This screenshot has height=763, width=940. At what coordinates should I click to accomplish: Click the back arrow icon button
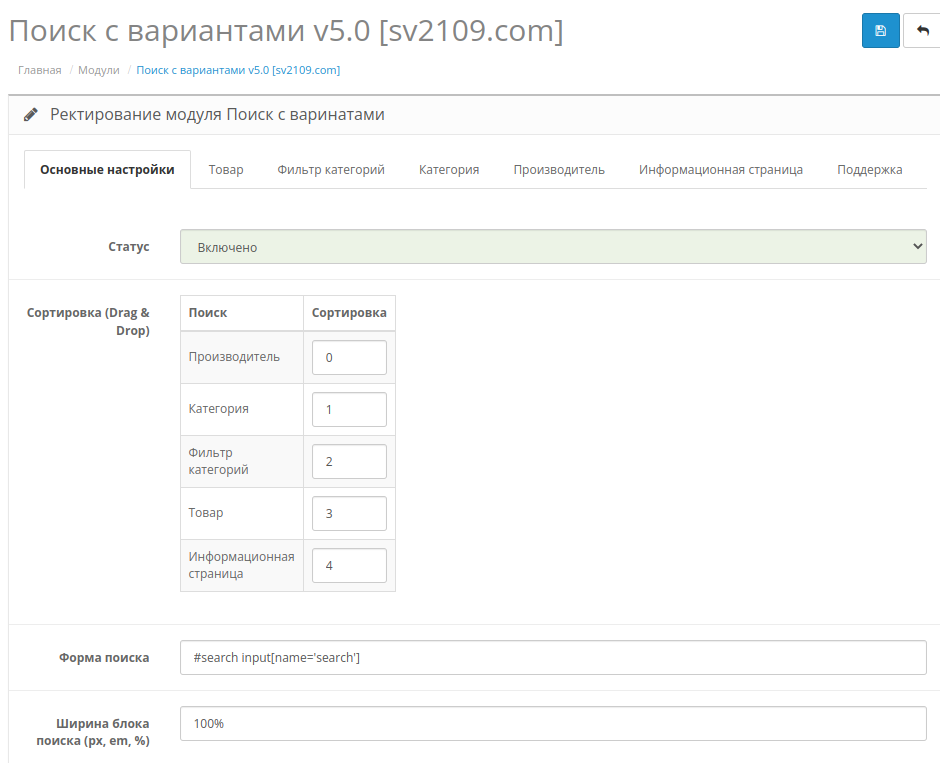click(x=922, y=31)
